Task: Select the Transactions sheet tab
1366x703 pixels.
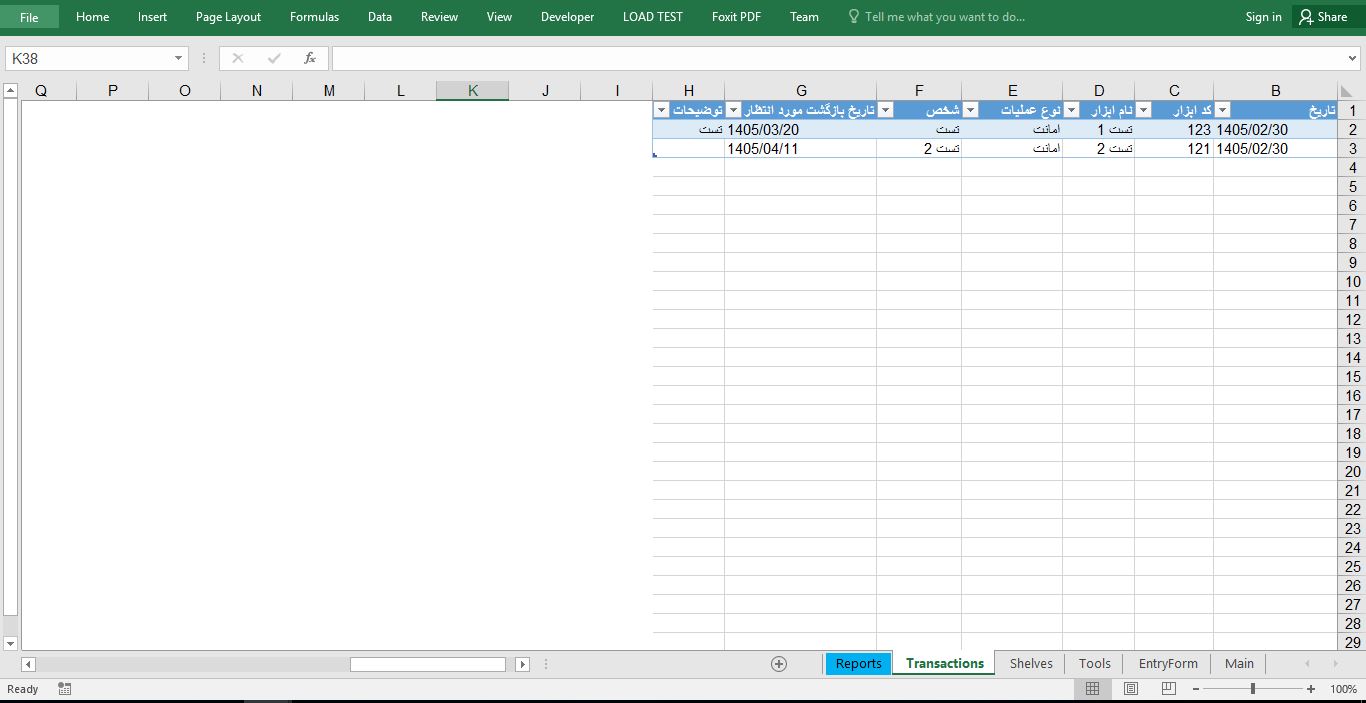Action: pyautogui.click(x=944, y=663)
